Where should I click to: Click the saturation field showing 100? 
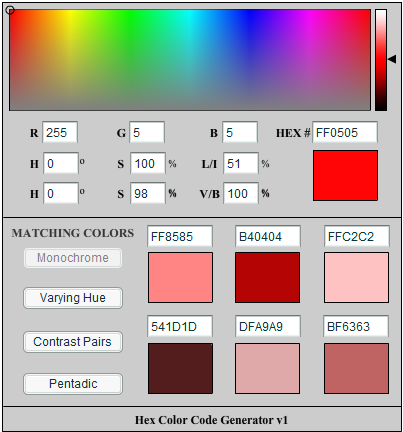coord(148,163)
